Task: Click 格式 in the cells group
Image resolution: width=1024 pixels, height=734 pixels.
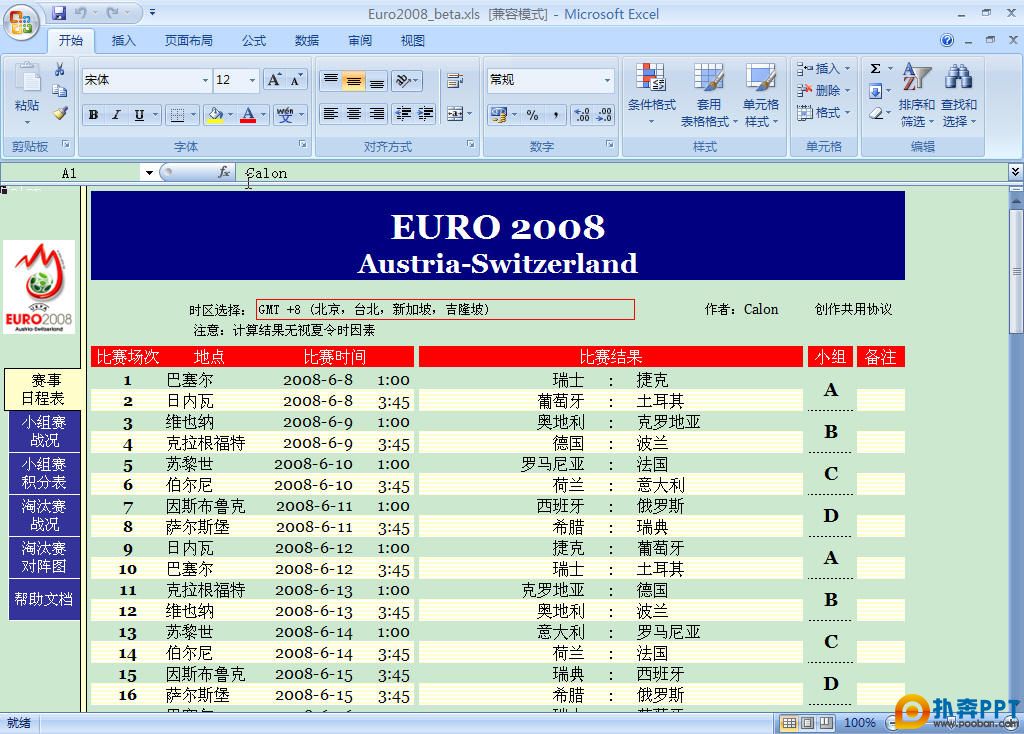Action: click(x=823, y=112)
